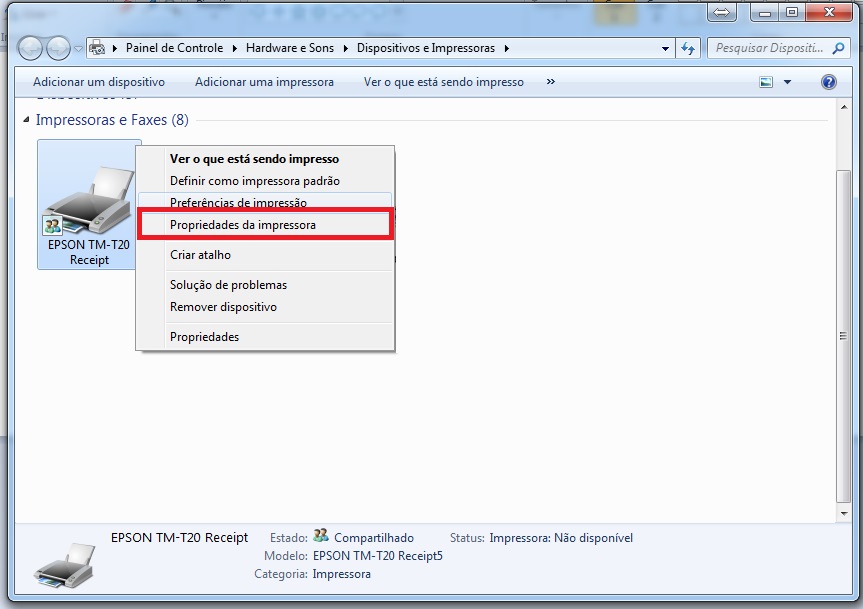Click Adicionar um dispositivo button
Viewport: 863px width, 609px height.
[99, 82]
